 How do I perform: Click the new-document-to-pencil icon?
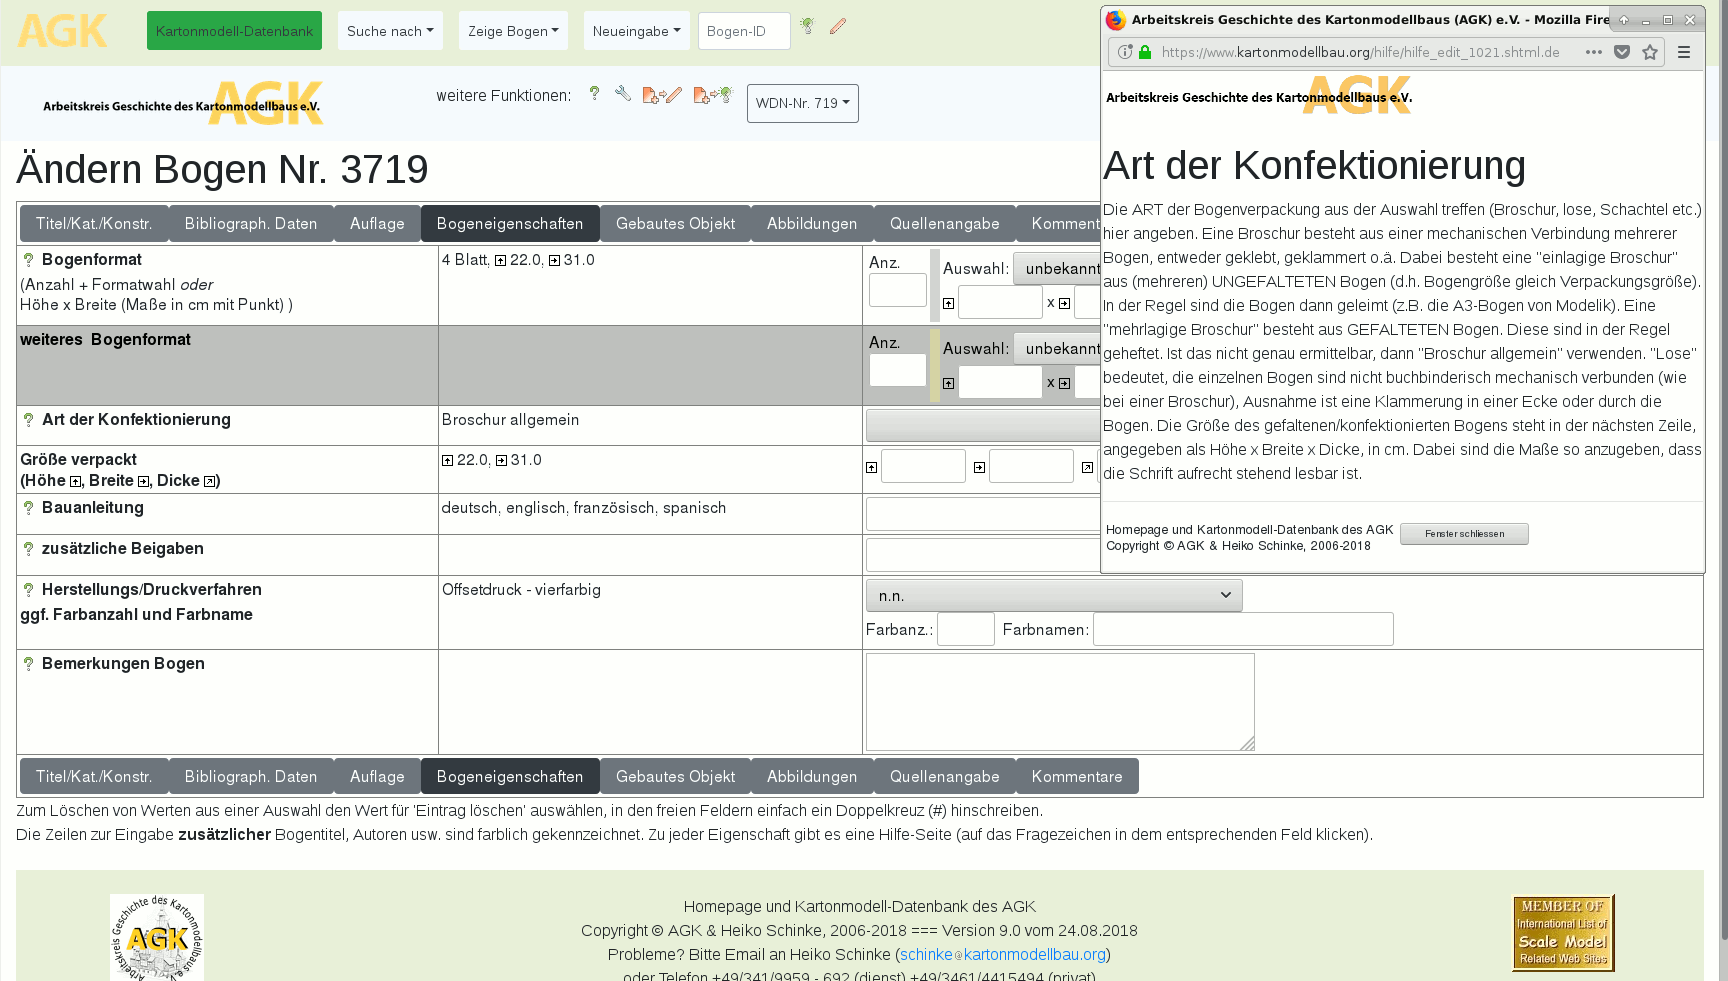pyautogui.click(x=662, y=95)
